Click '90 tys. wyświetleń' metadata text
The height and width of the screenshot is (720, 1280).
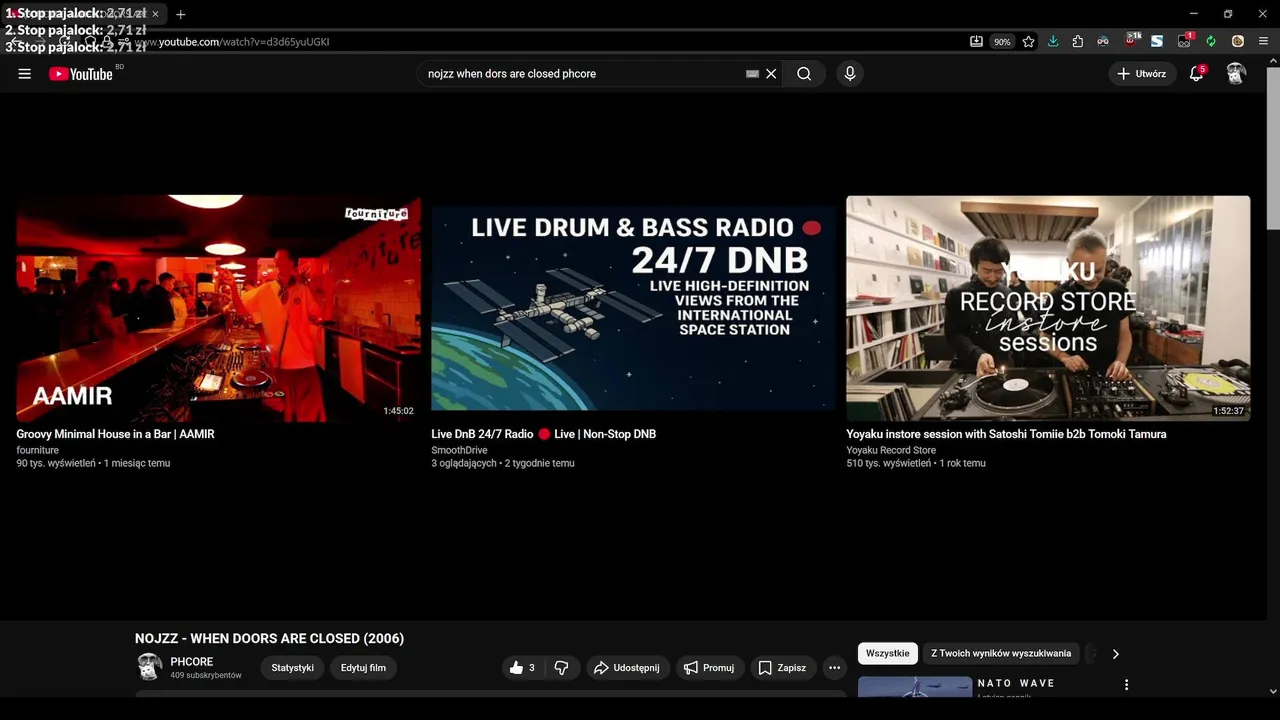55,464
